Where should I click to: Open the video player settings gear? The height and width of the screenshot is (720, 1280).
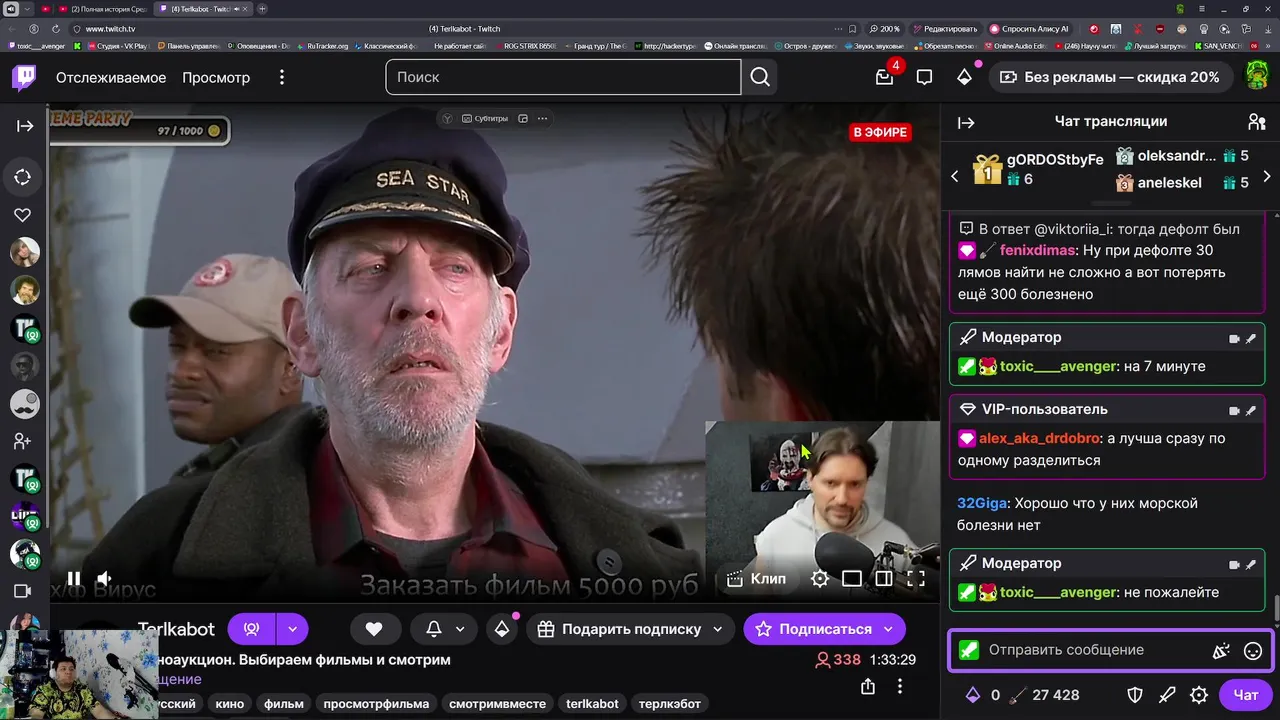click(x=819, y=578)
